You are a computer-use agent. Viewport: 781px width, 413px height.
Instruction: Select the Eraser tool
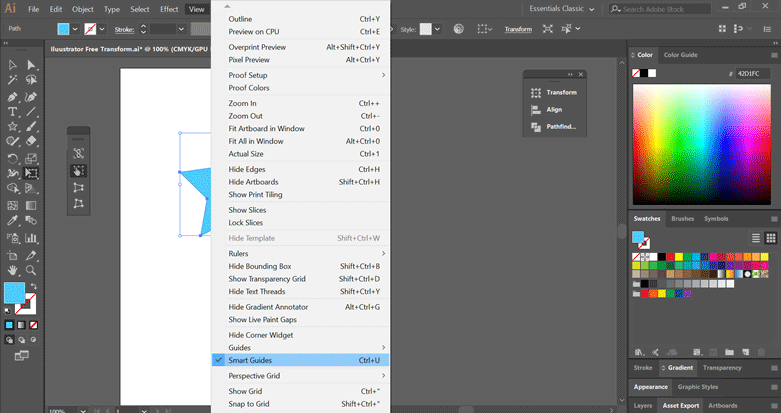(x=31, y=141)
